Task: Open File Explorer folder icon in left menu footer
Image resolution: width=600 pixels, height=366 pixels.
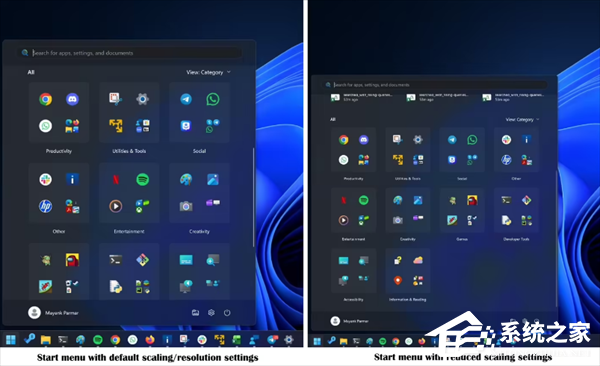Action: [195, 313]
